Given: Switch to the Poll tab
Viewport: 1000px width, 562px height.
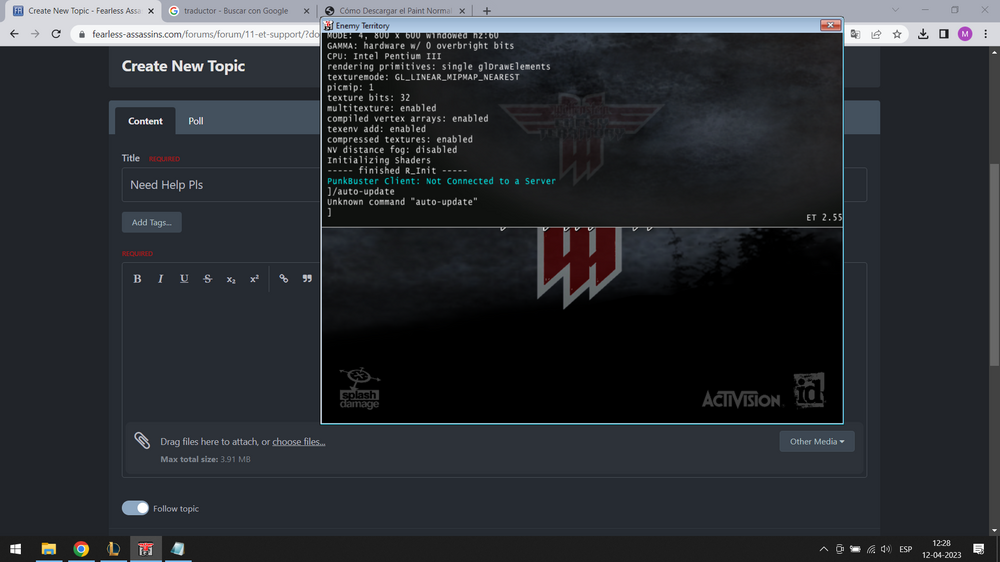Looking at the screenshot, I should point(196,121).
